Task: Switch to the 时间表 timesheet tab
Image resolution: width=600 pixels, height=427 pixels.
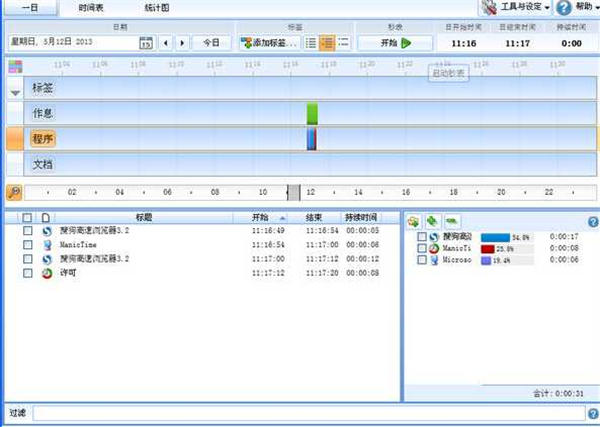Action: 91,8
